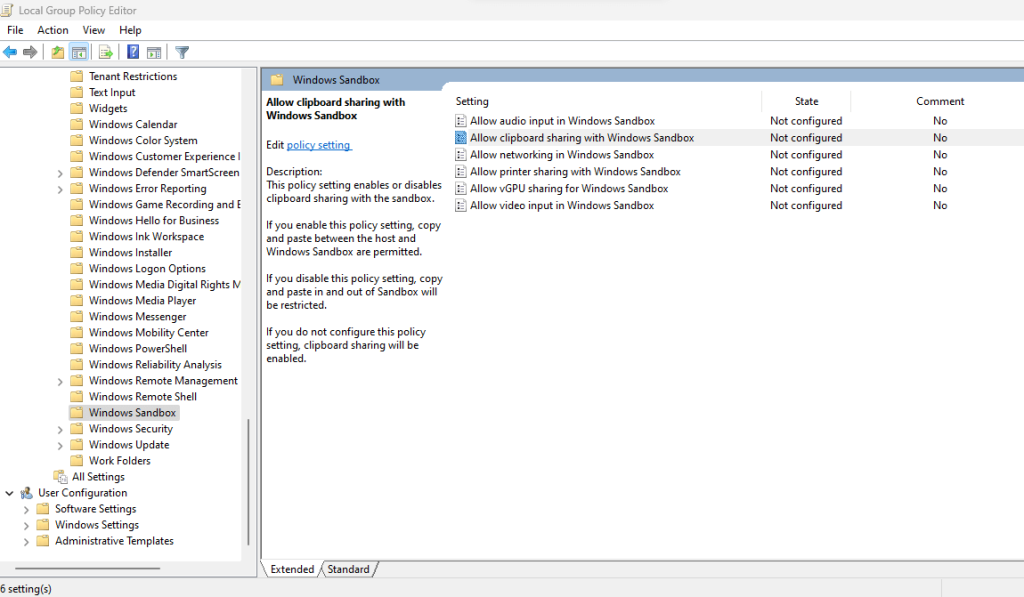Select 'Allow video input in Windows Sandbox' setting
1024x597 pixels.
(x=562, y=205)
